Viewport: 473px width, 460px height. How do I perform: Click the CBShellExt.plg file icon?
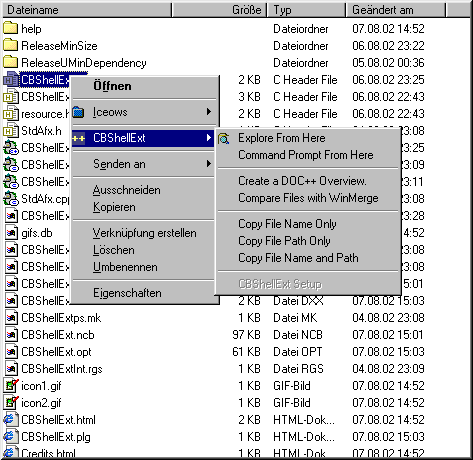point(10,437)
